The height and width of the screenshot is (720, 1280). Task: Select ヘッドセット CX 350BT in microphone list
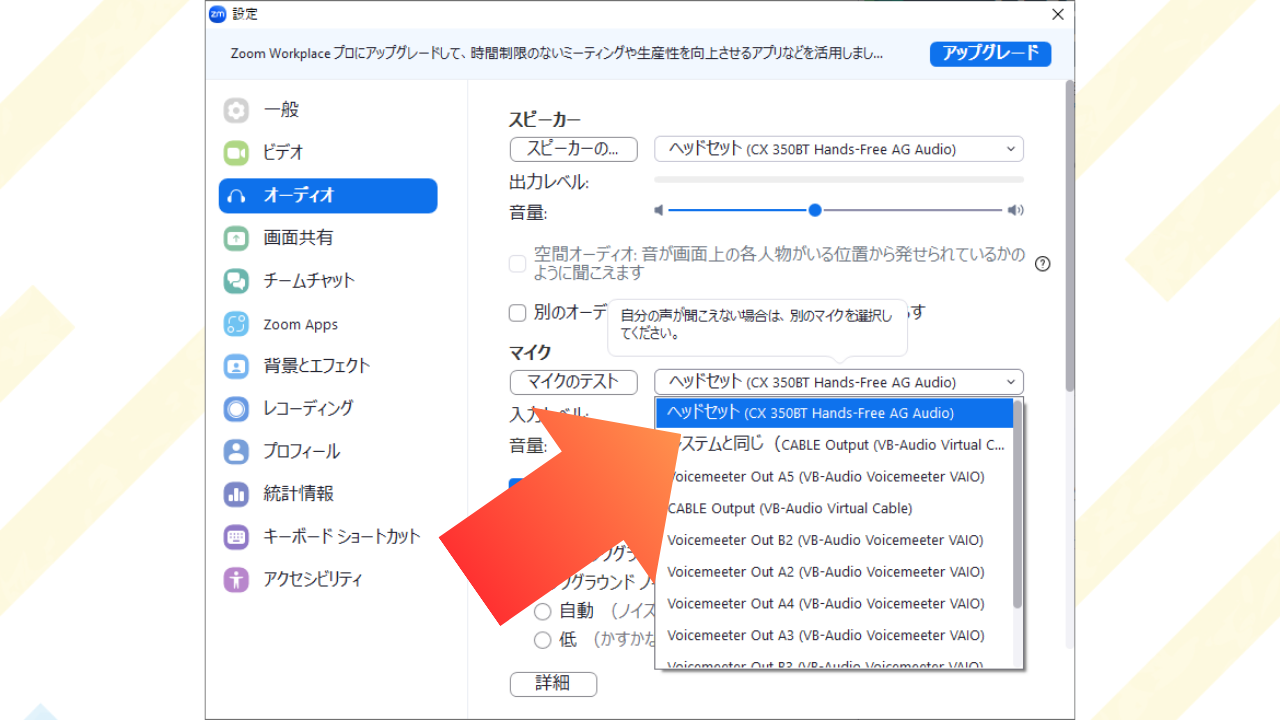[834, 413]
